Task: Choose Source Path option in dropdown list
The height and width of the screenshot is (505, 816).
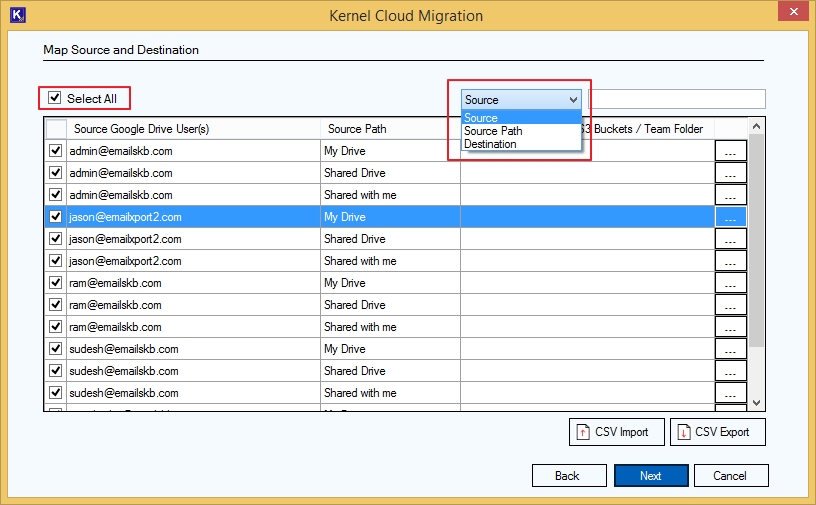Action: (x=521, y=131)
